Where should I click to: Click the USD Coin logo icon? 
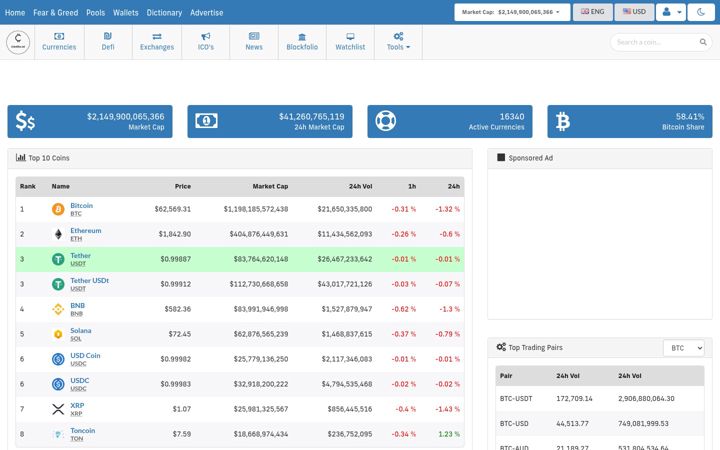coord(58,359)
